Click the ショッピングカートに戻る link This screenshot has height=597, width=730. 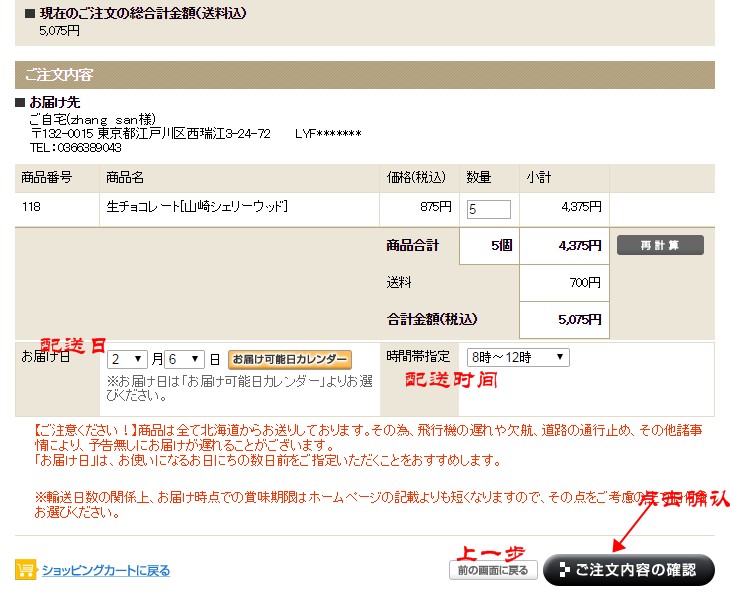[105, 571]
